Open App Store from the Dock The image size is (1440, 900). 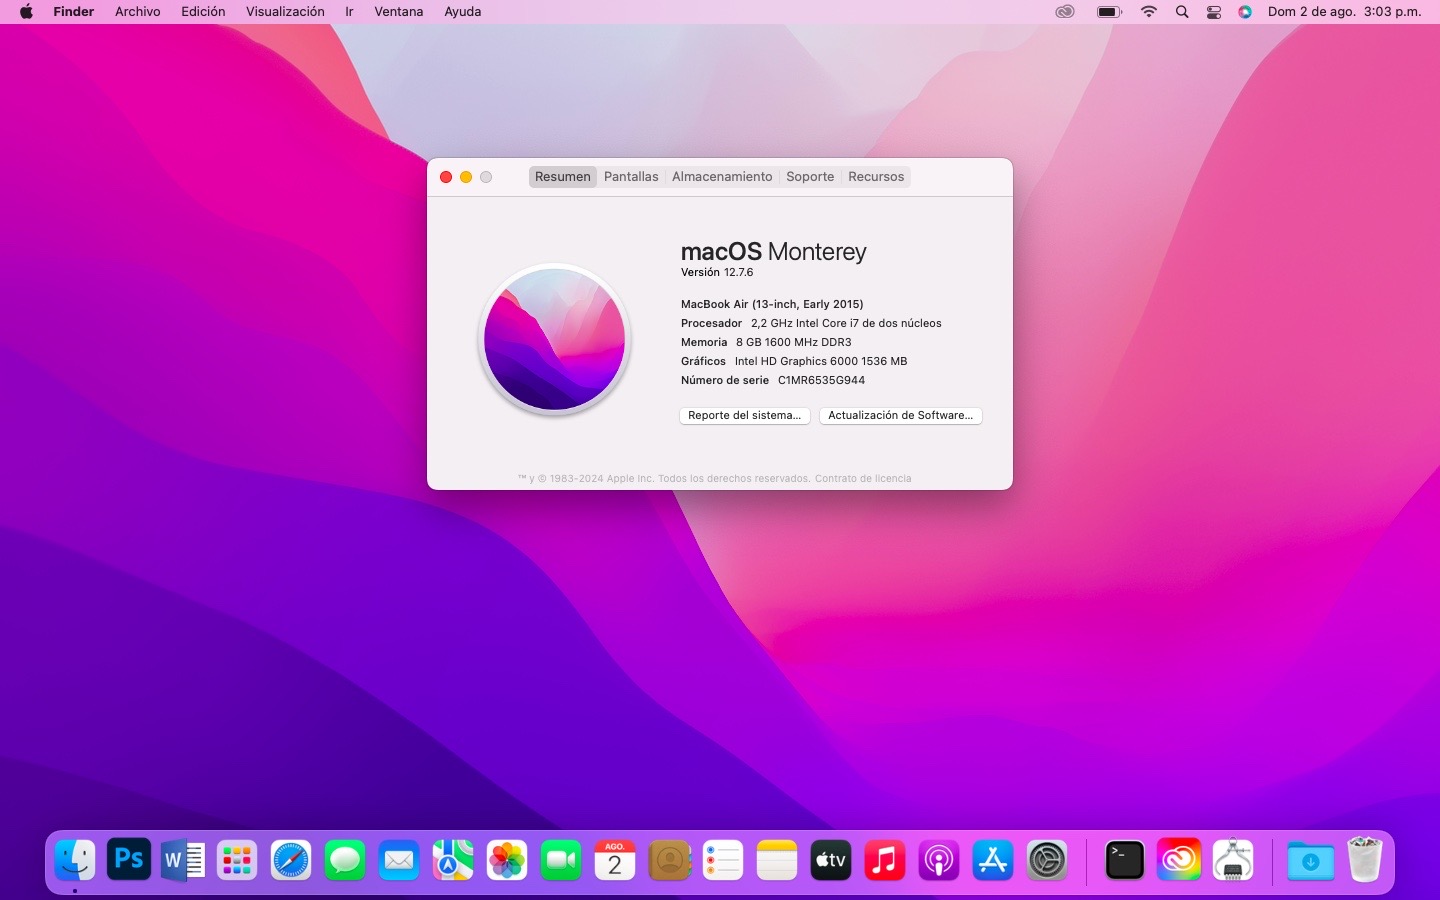click(993, 860)
